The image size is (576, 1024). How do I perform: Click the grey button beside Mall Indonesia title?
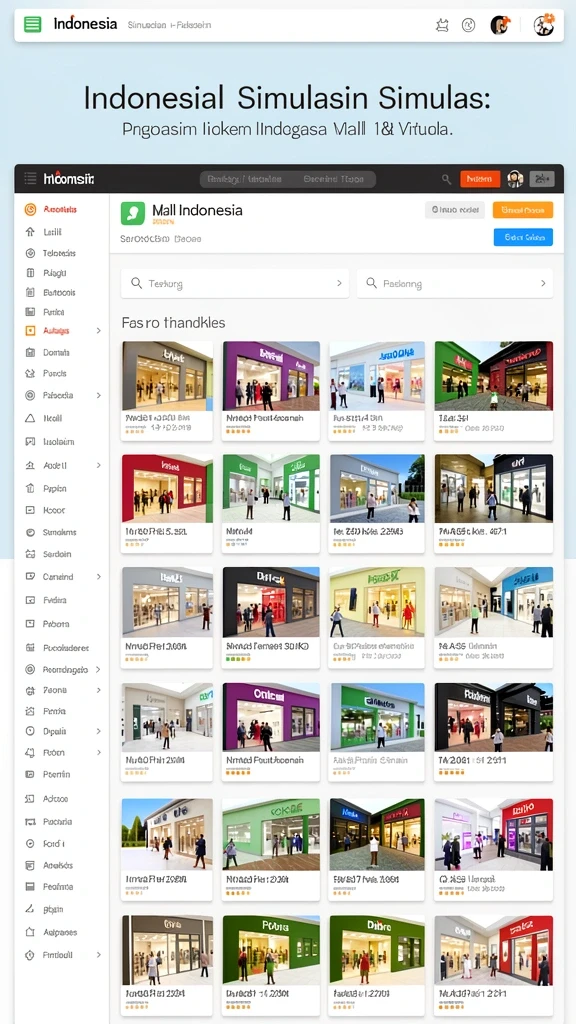click(455, 210)
